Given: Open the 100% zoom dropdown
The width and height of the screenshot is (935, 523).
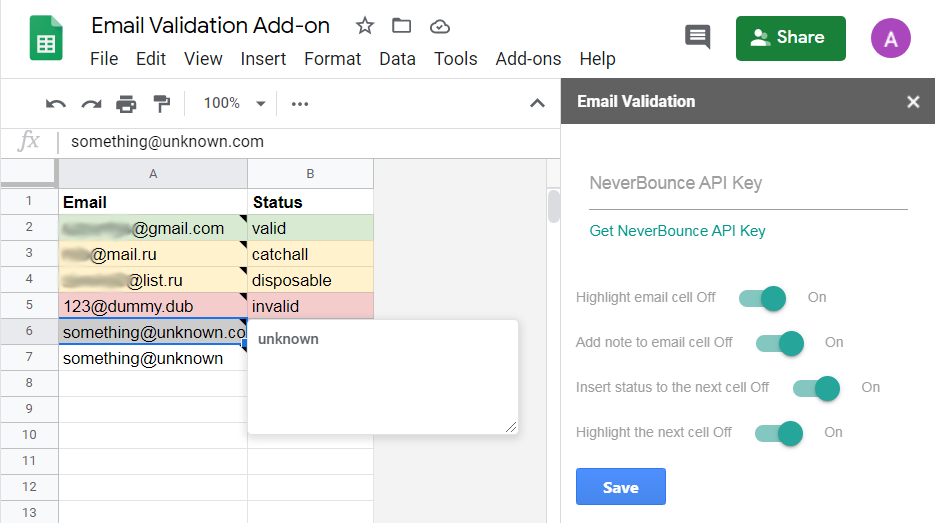Looking at the screenshot, I should 234,103.
